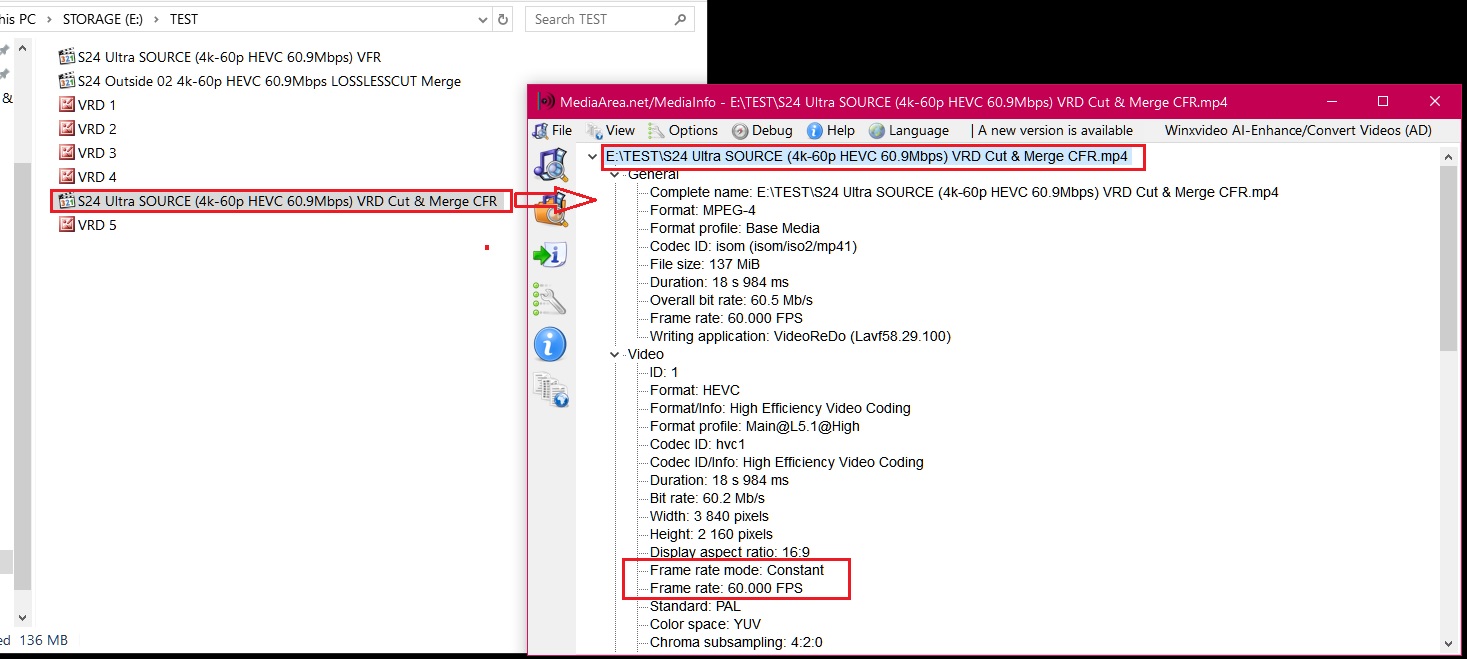Click the 'Format profile: Main@L5.1@High' row
This screenshot has height=659, width=1467.
(x=755, y=426)
